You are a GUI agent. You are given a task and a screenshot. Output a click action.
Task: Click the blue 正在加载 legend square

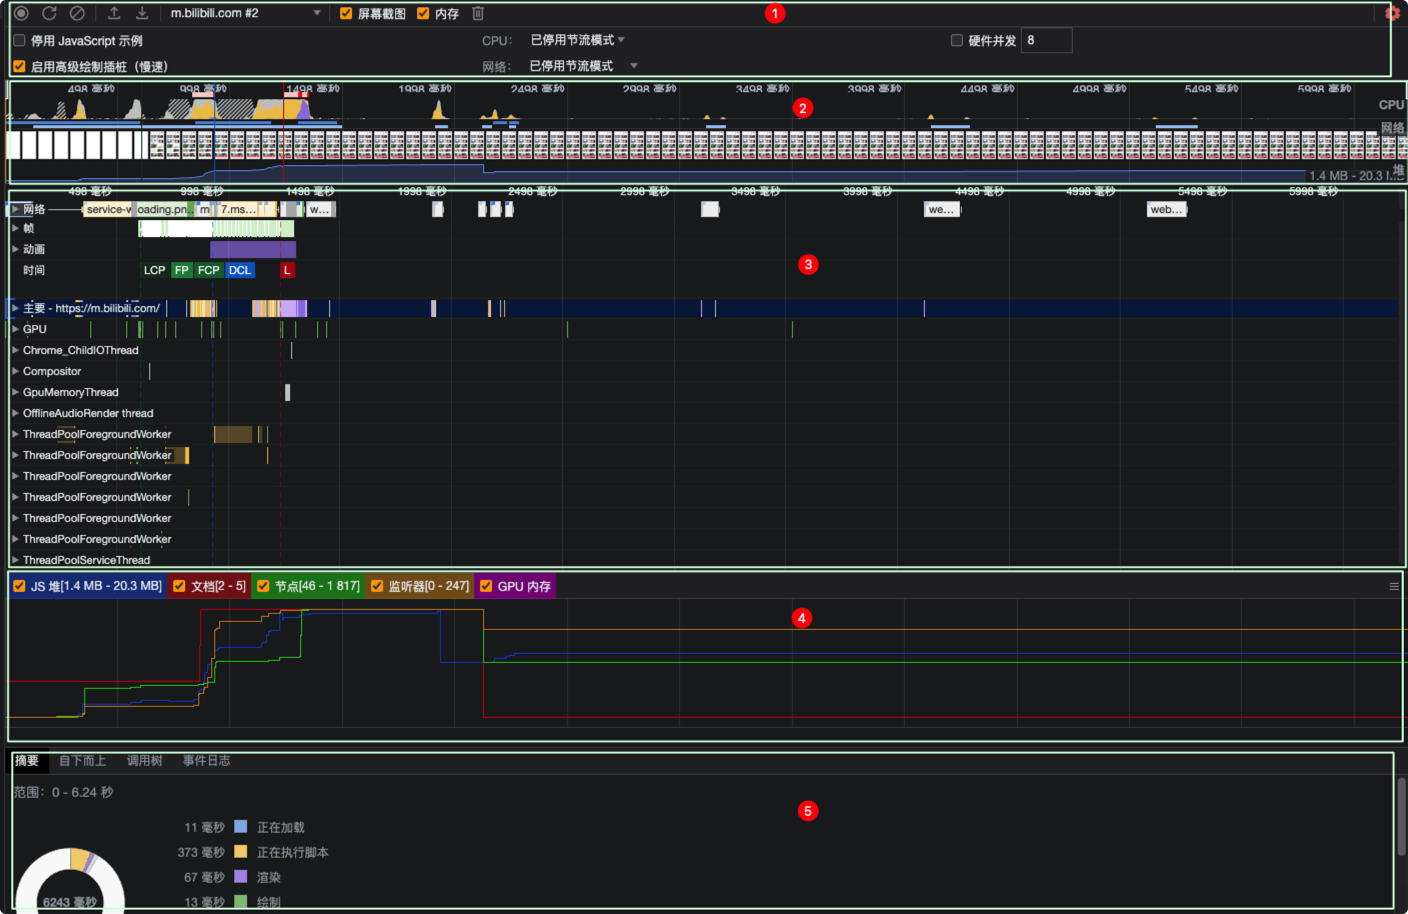(240, 826)
